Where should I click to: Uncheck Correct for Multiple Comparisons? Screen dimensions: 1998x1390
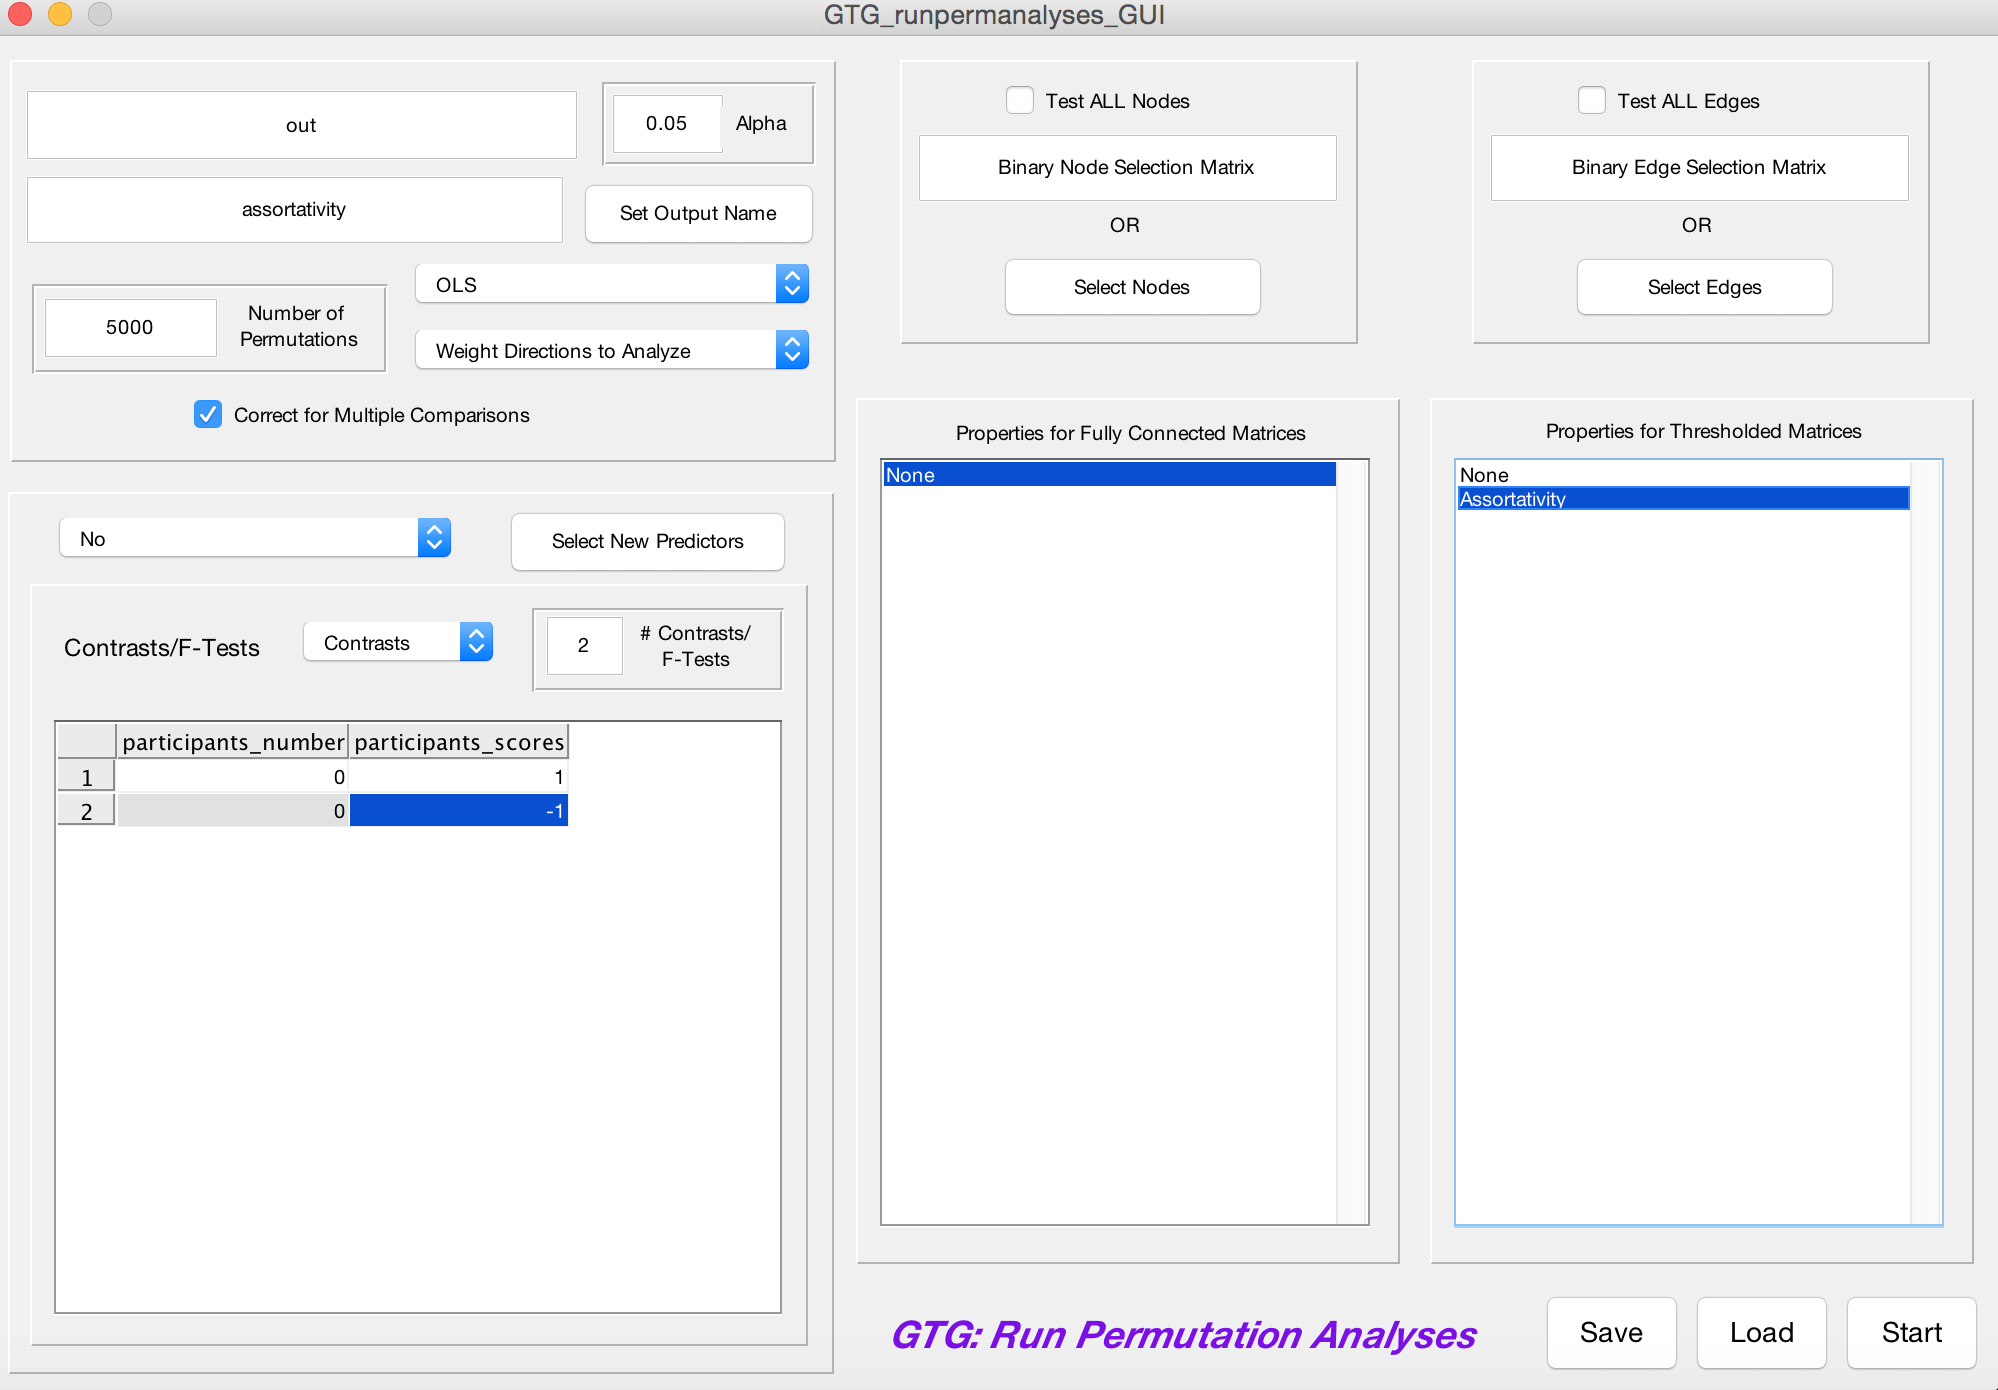point(208,414)
